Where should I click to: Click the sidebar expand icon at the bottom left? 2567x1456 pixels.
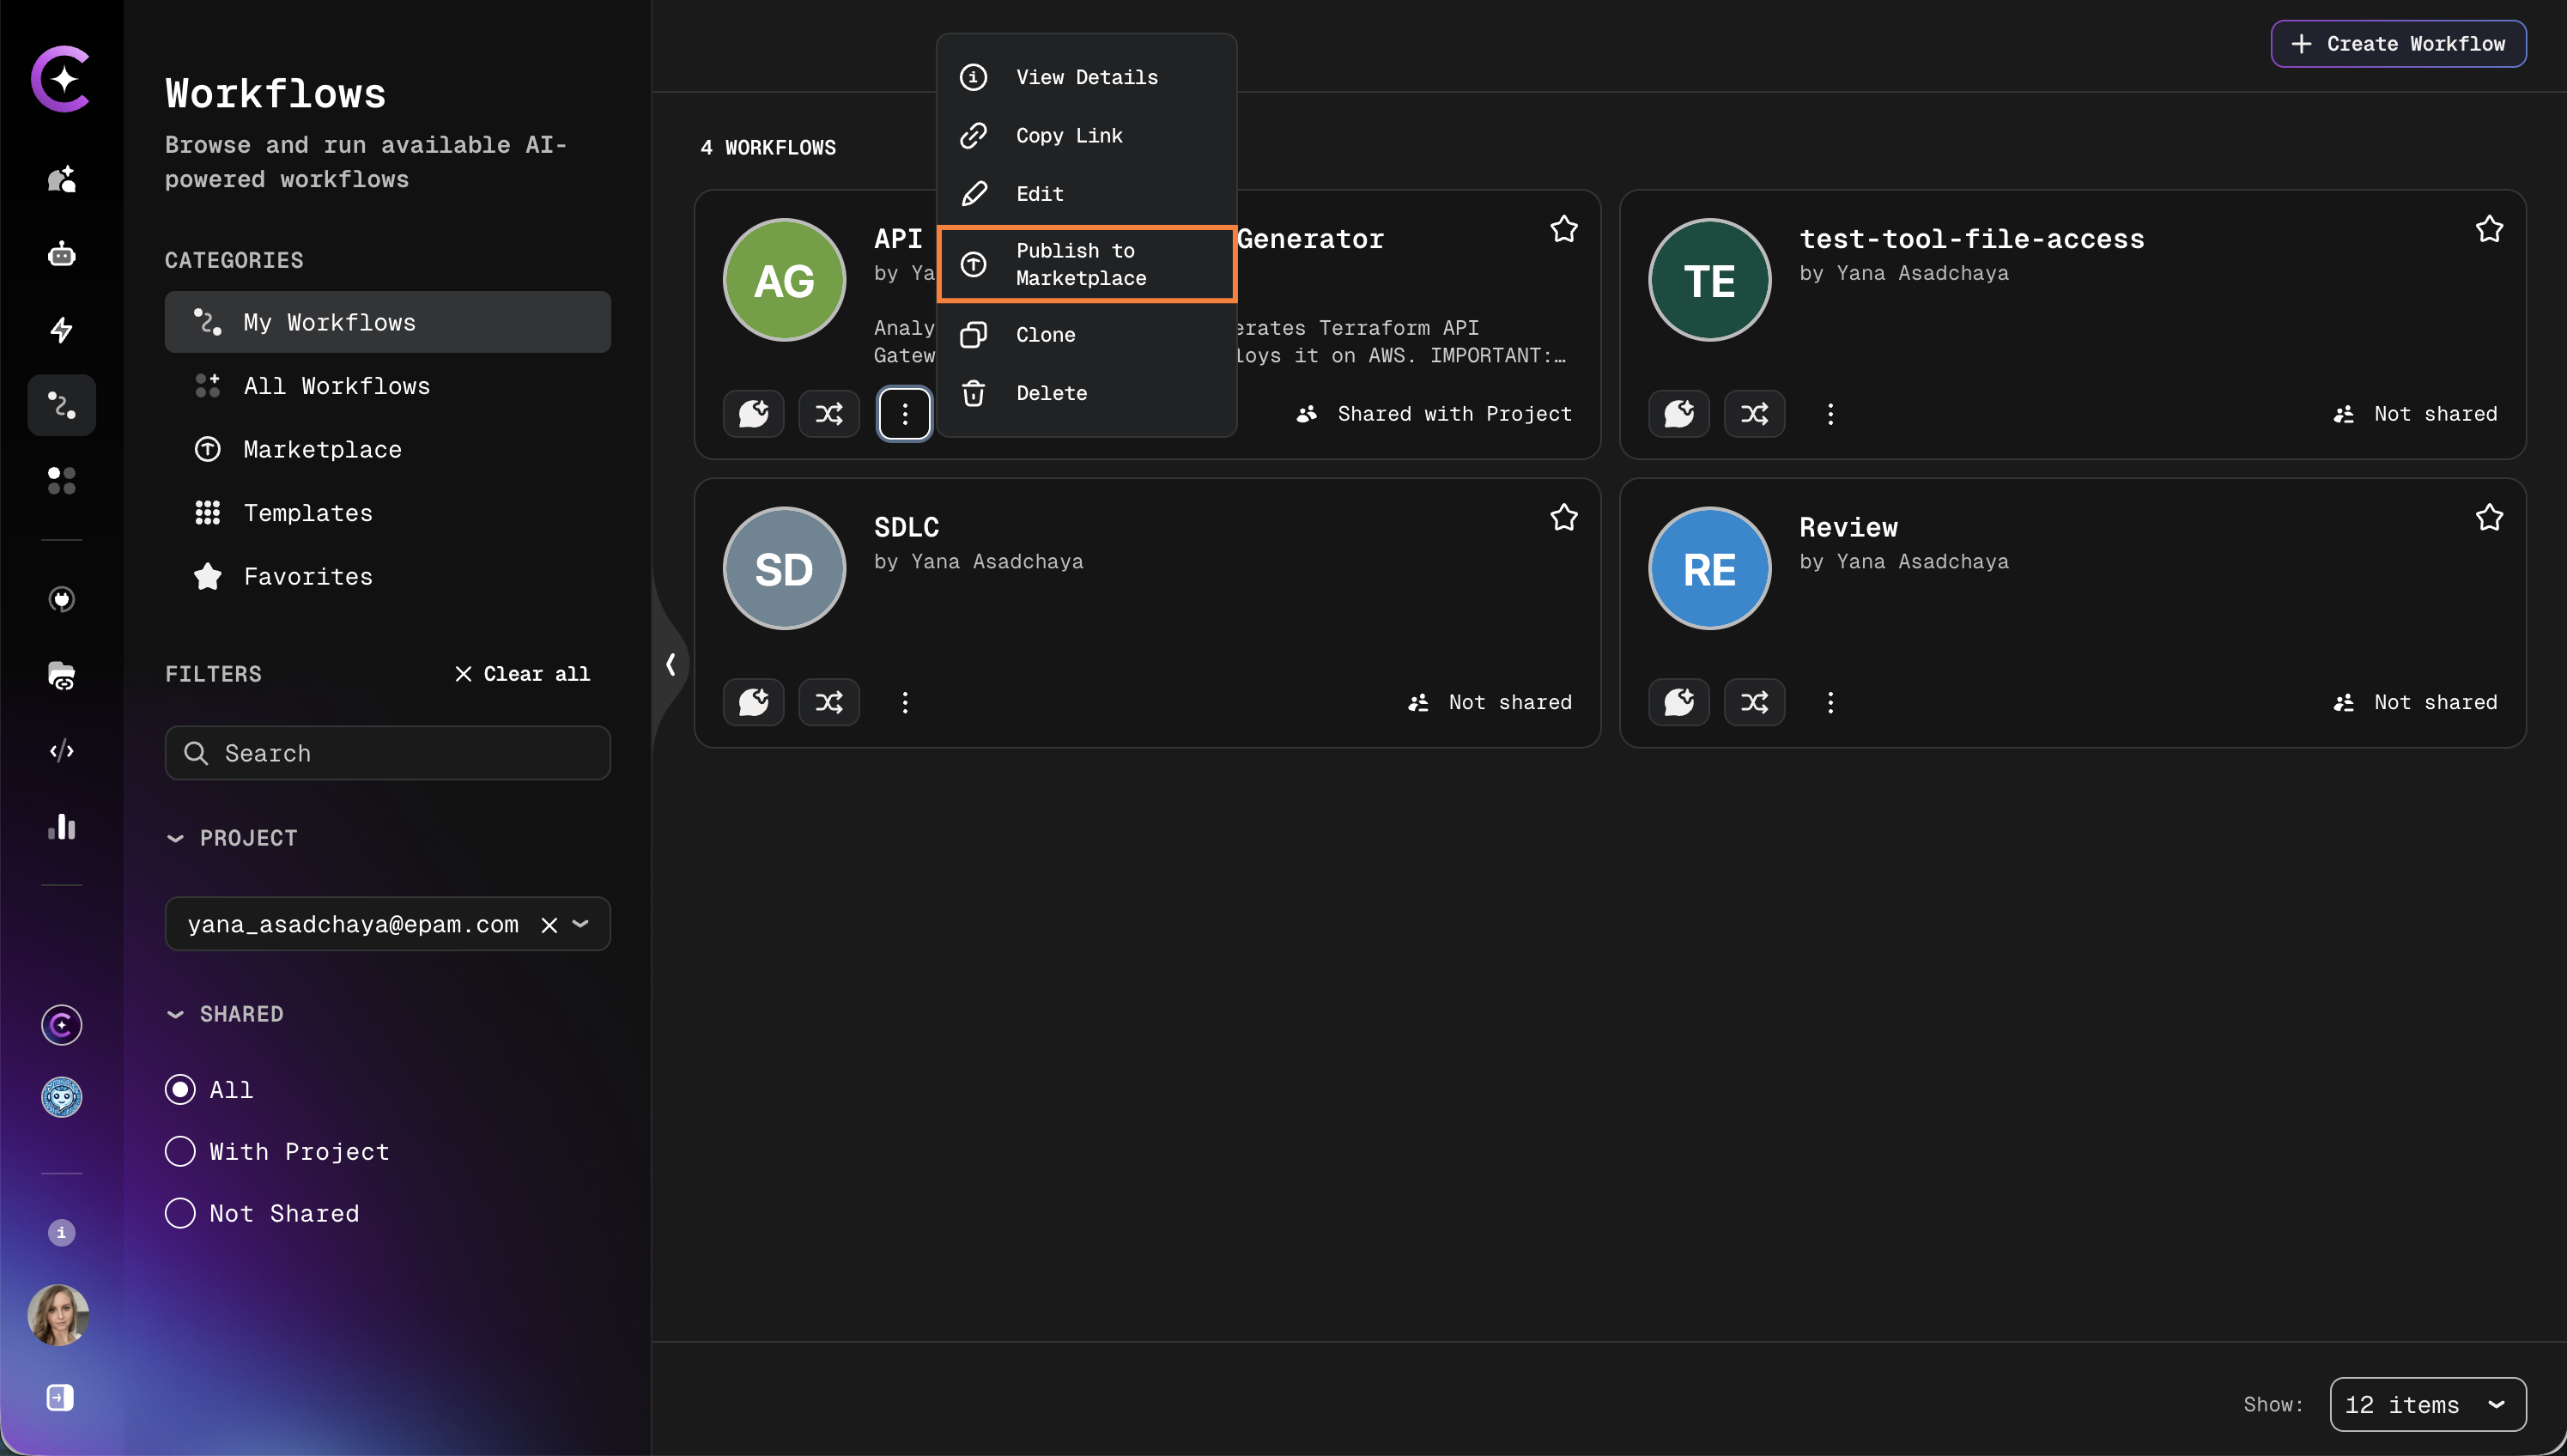pos(60,1397)
